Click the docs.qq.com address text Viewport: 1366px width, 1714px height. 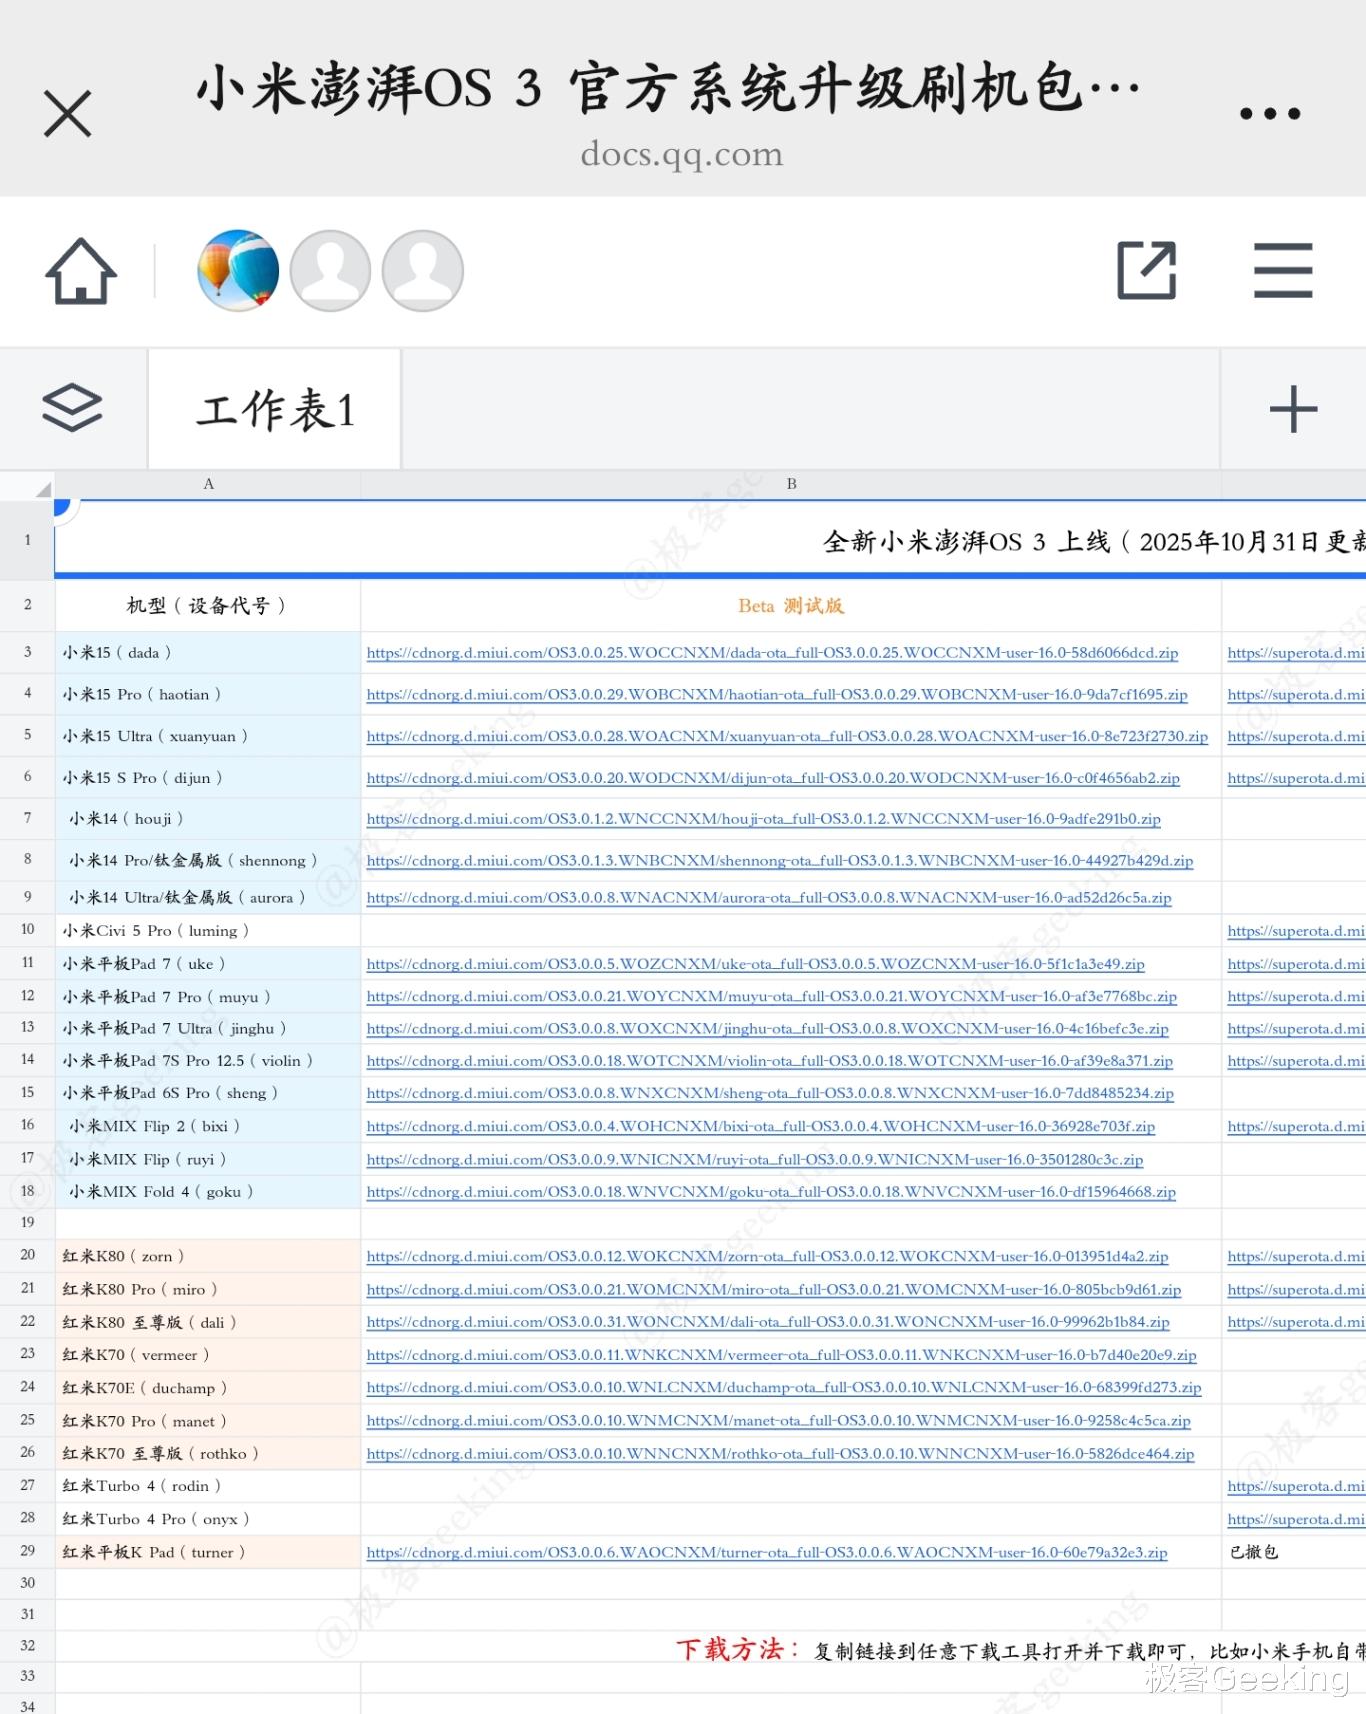click(682, 155)
